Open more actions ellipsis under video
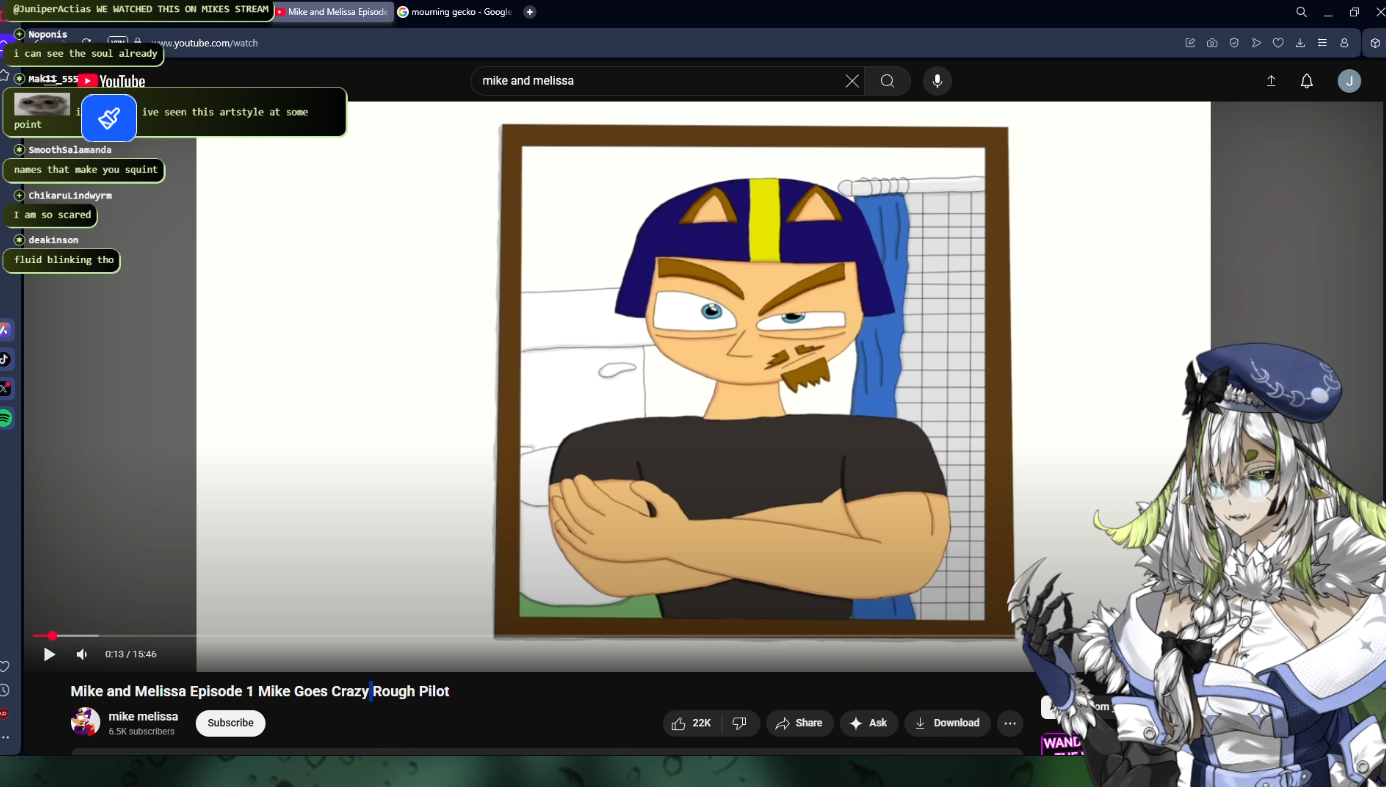Viewport: 1386px width, 787px height. pyautogui.click(x=1010, y=723)
